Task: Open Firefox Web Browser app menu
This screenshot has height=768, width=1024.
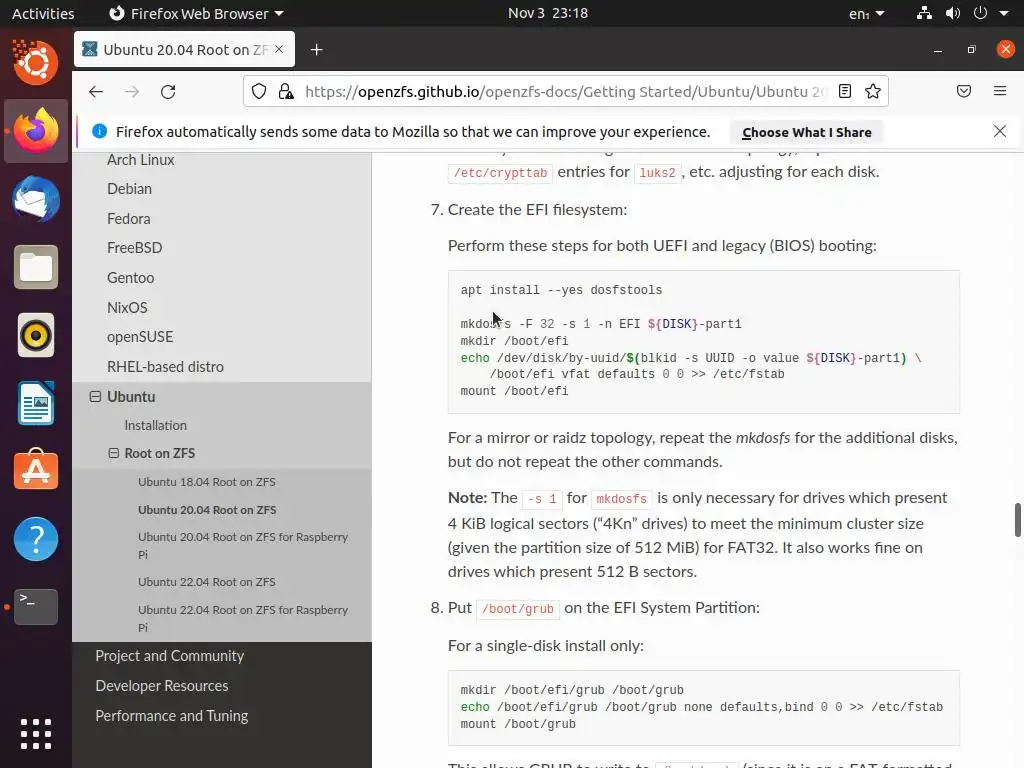Action: (x=197, y=13)
